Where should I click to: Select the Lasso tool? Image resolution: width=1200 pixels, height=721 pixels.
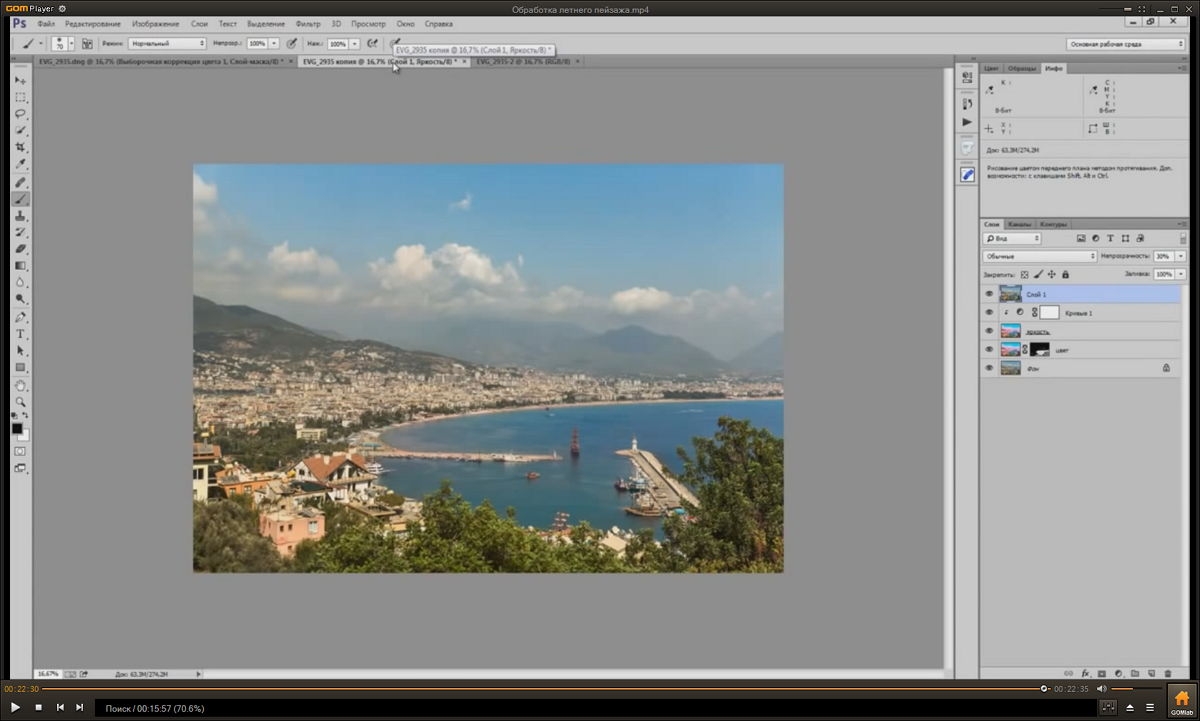[x=21, y=114]
